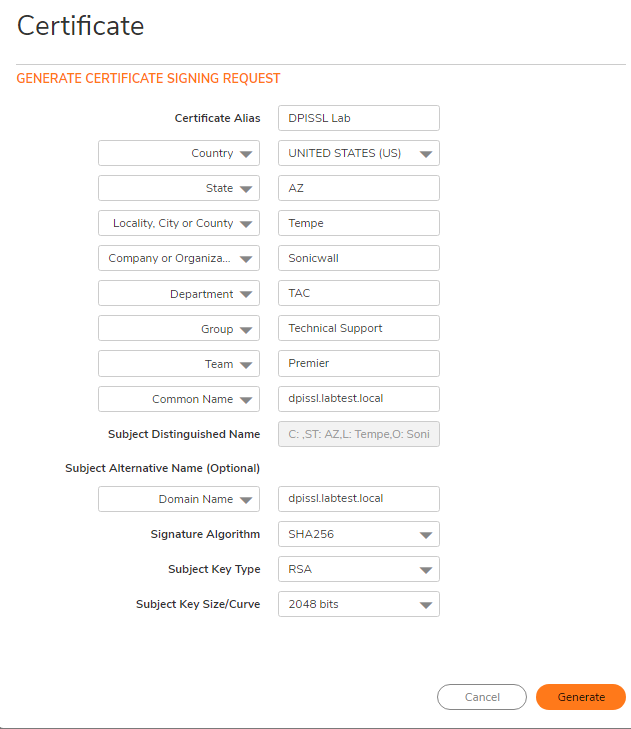Open the Country field type dropdown
The height and width of the screenshot is (729, 631).
pyautogui.click(x=179, y=153)
